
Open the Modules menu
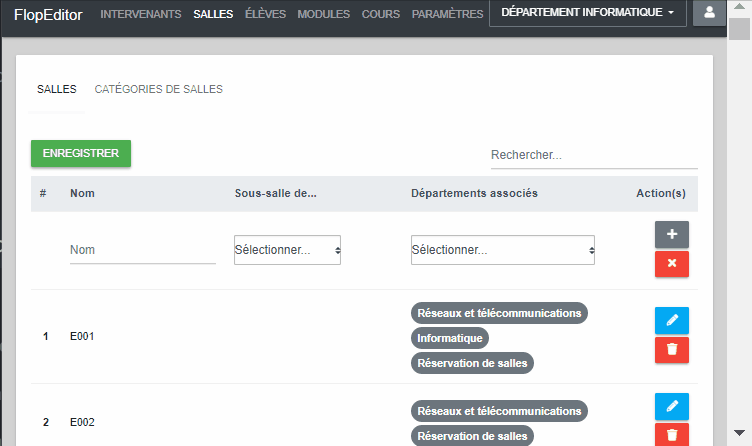(x=324, y=14)
